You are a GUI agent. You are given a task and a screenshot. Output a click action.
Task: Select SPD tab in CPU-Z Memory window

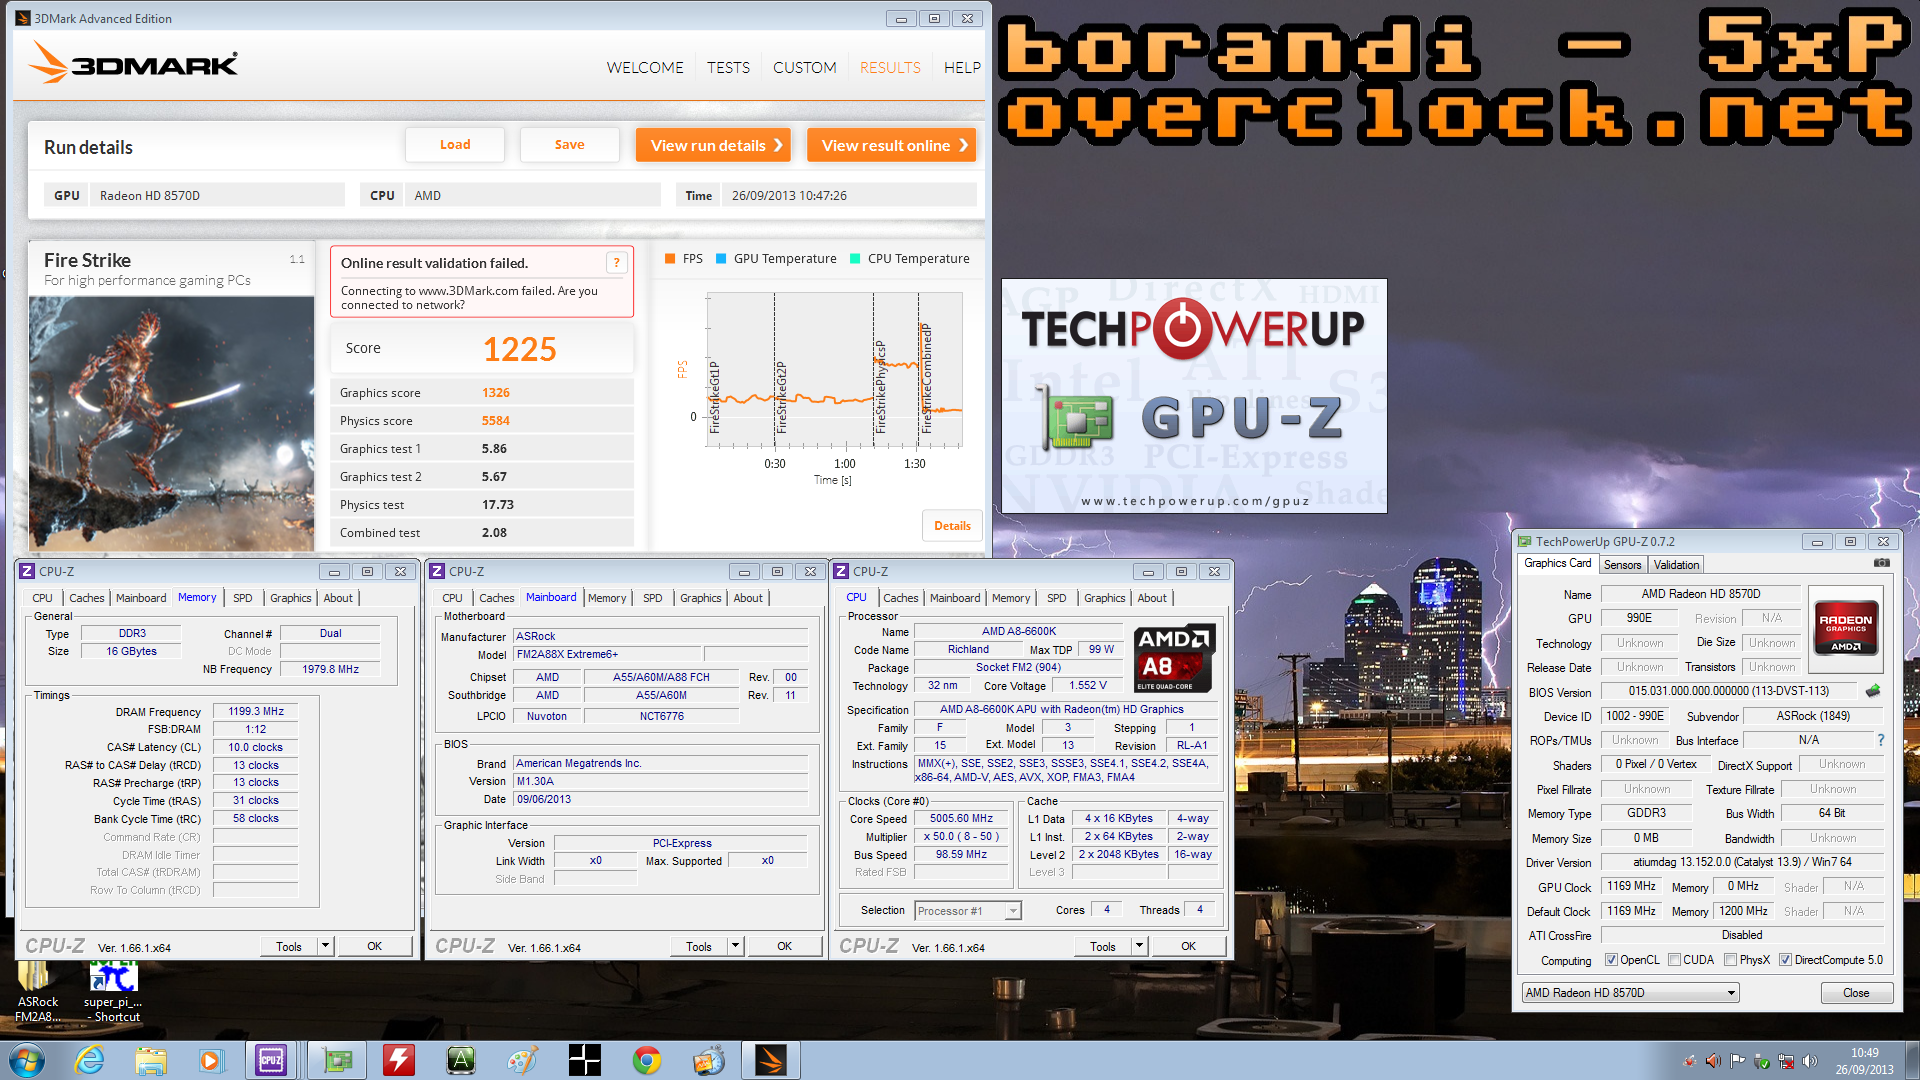coord(243,598)
